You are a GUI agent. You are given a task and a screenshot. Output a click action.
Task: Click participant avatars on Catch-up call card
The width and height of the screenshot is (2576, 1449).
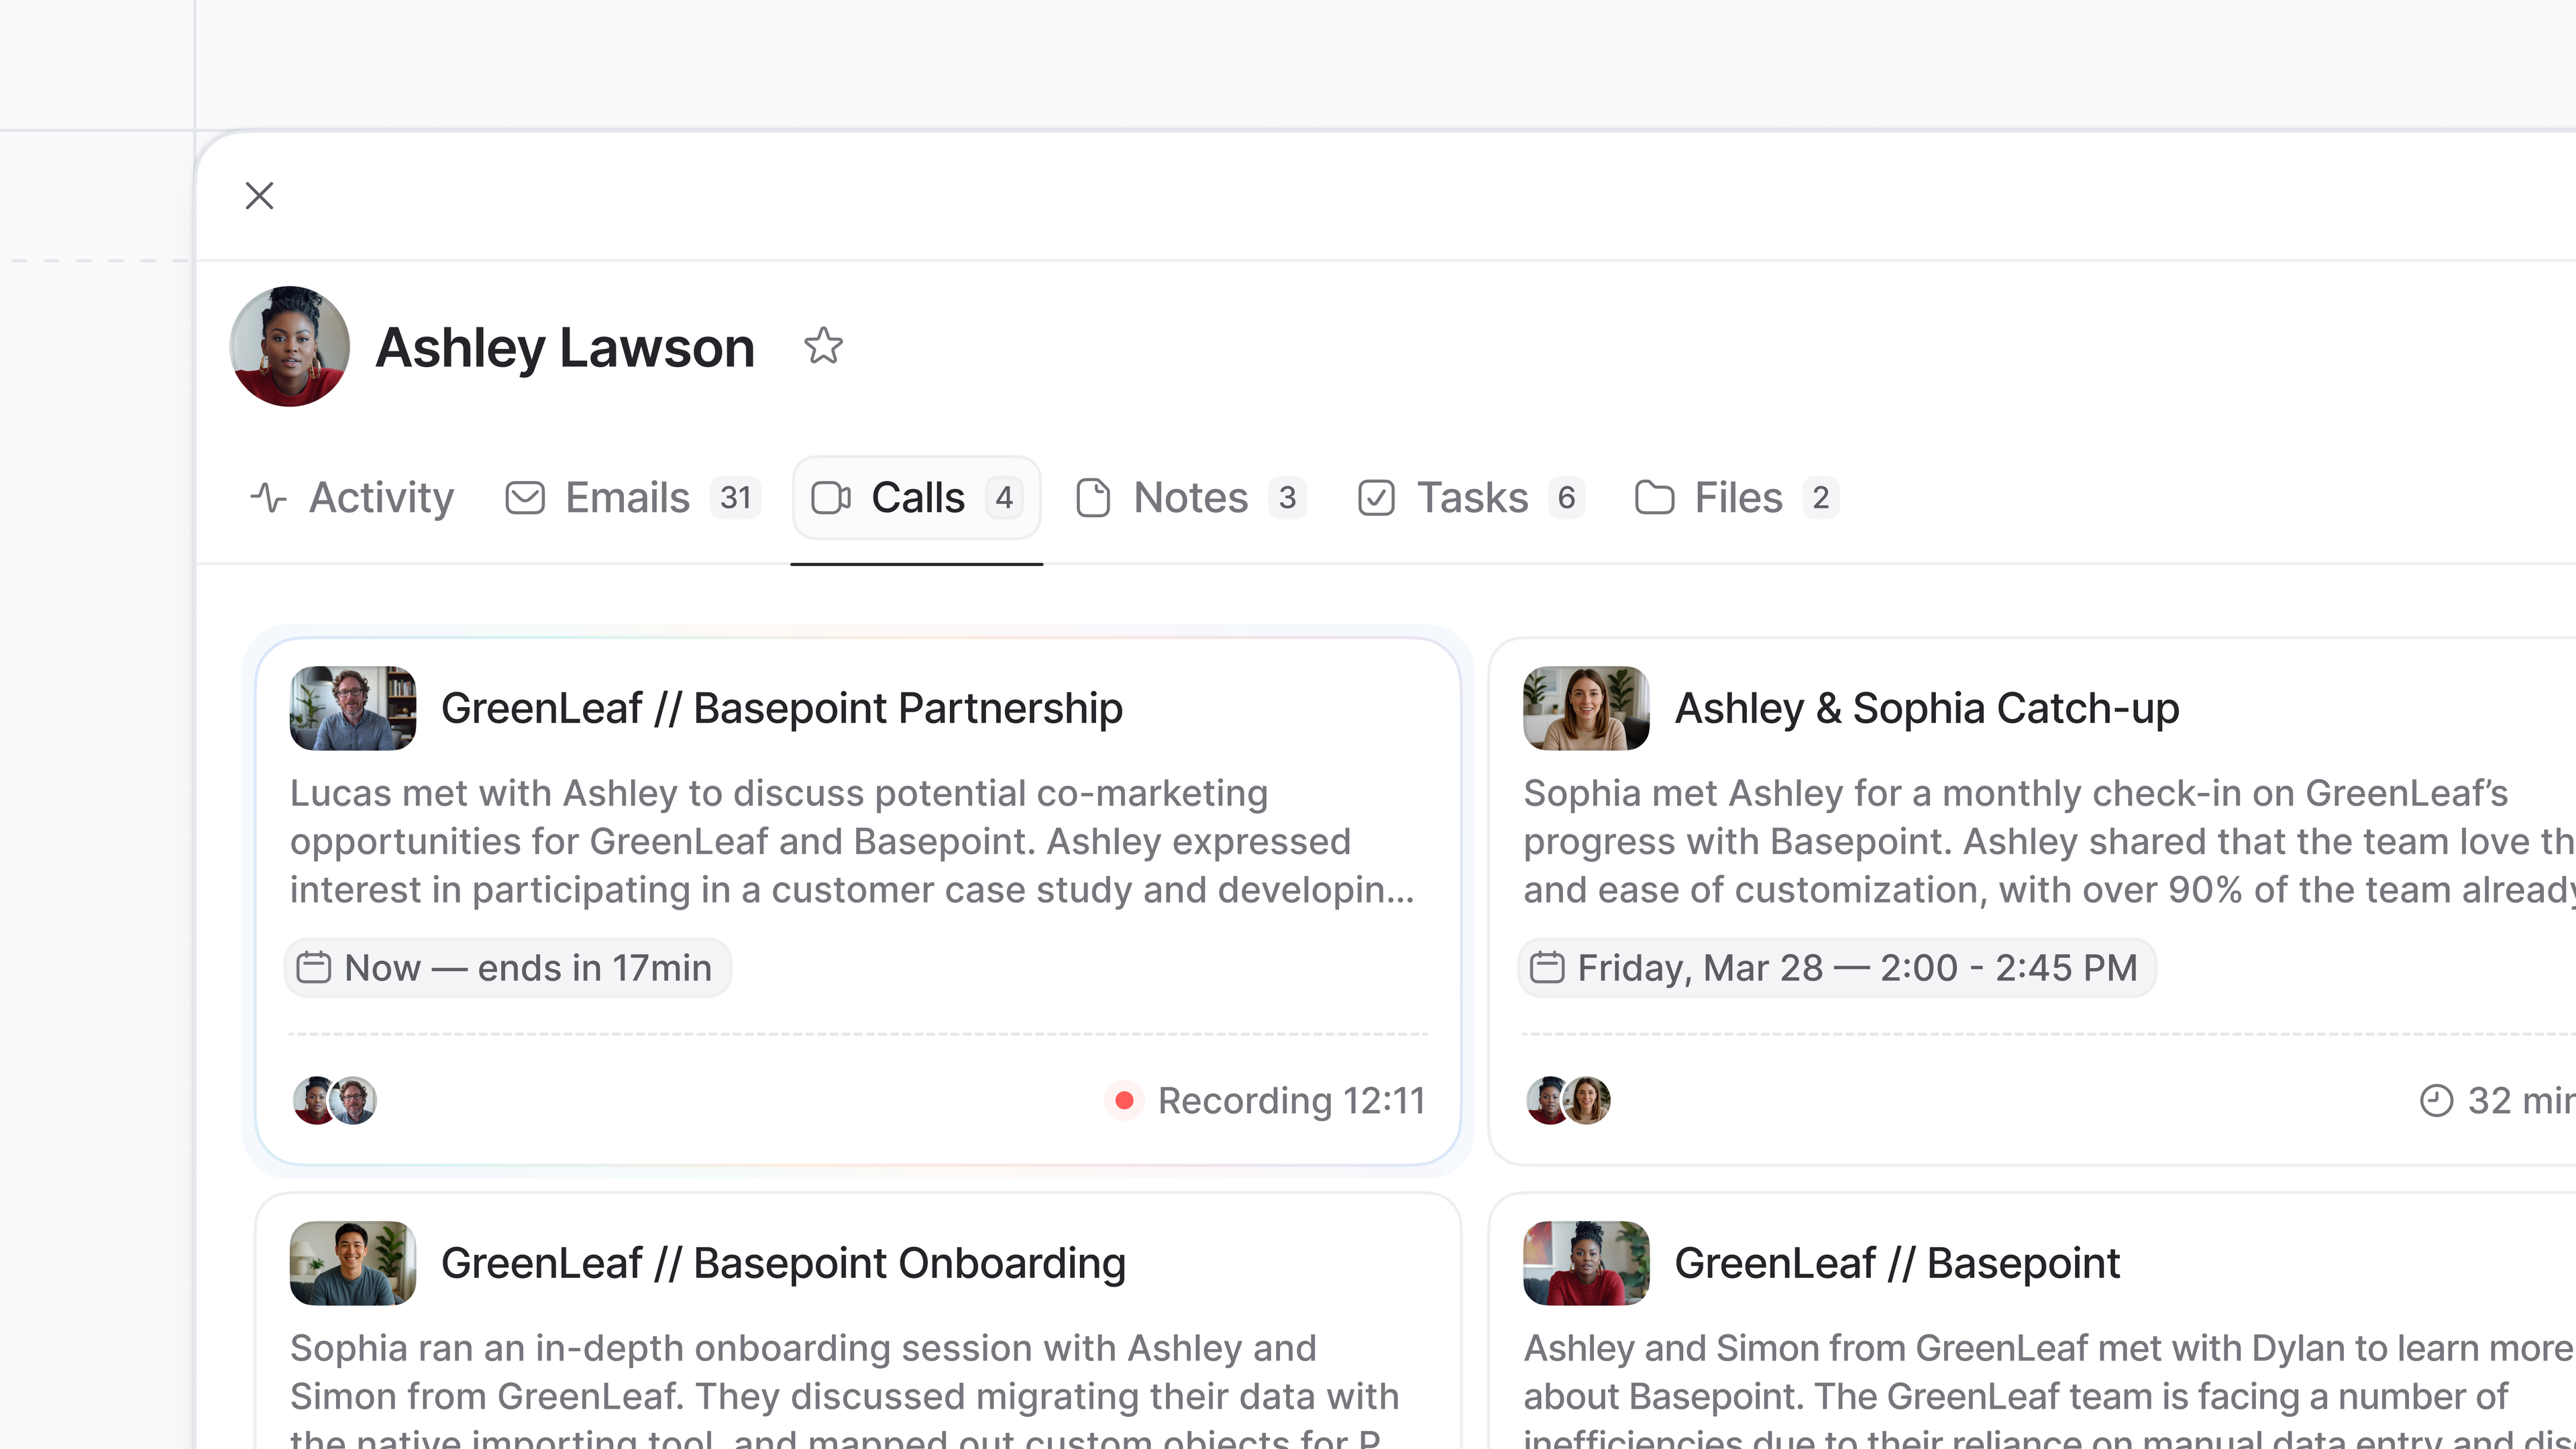point(1568,1100)
